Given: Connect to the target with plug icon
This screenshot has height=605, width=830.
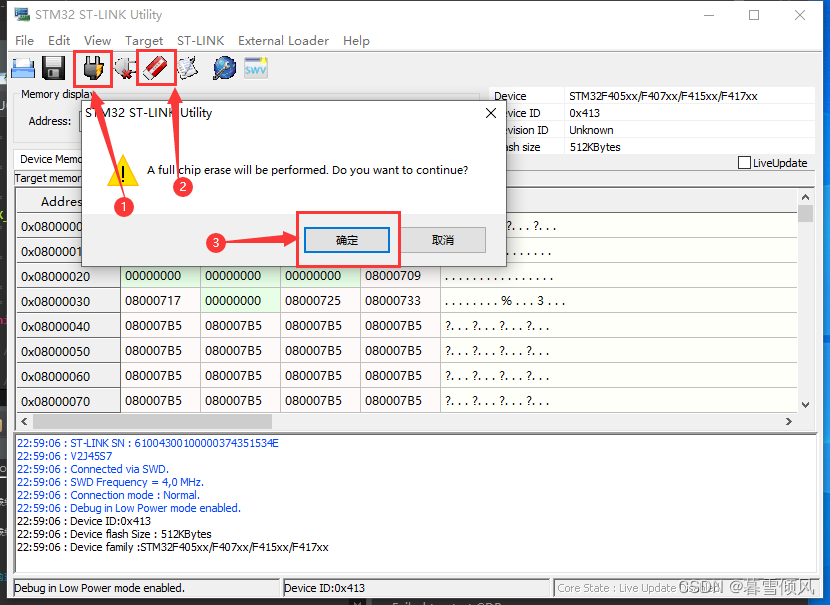Looking at the screenshot, I should point(93,68).
